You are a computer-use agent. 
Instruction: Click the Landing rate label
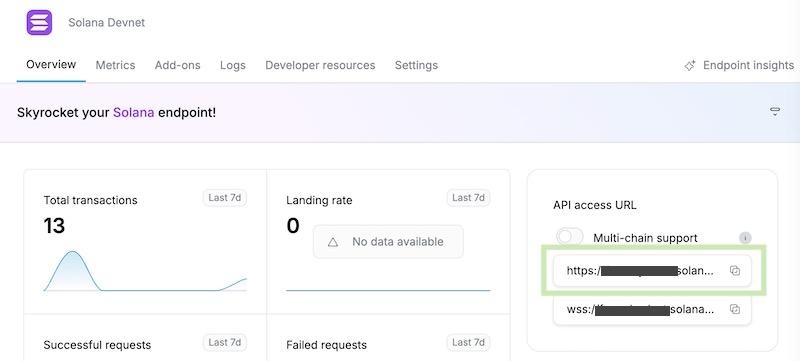[319, 200]
